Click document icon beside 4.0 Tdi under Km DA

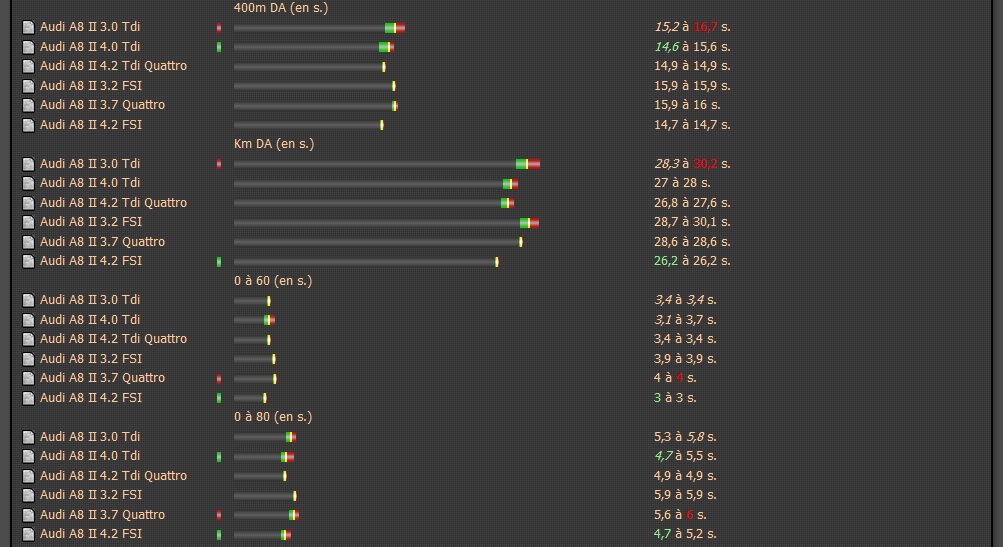(x=28, y=183)
